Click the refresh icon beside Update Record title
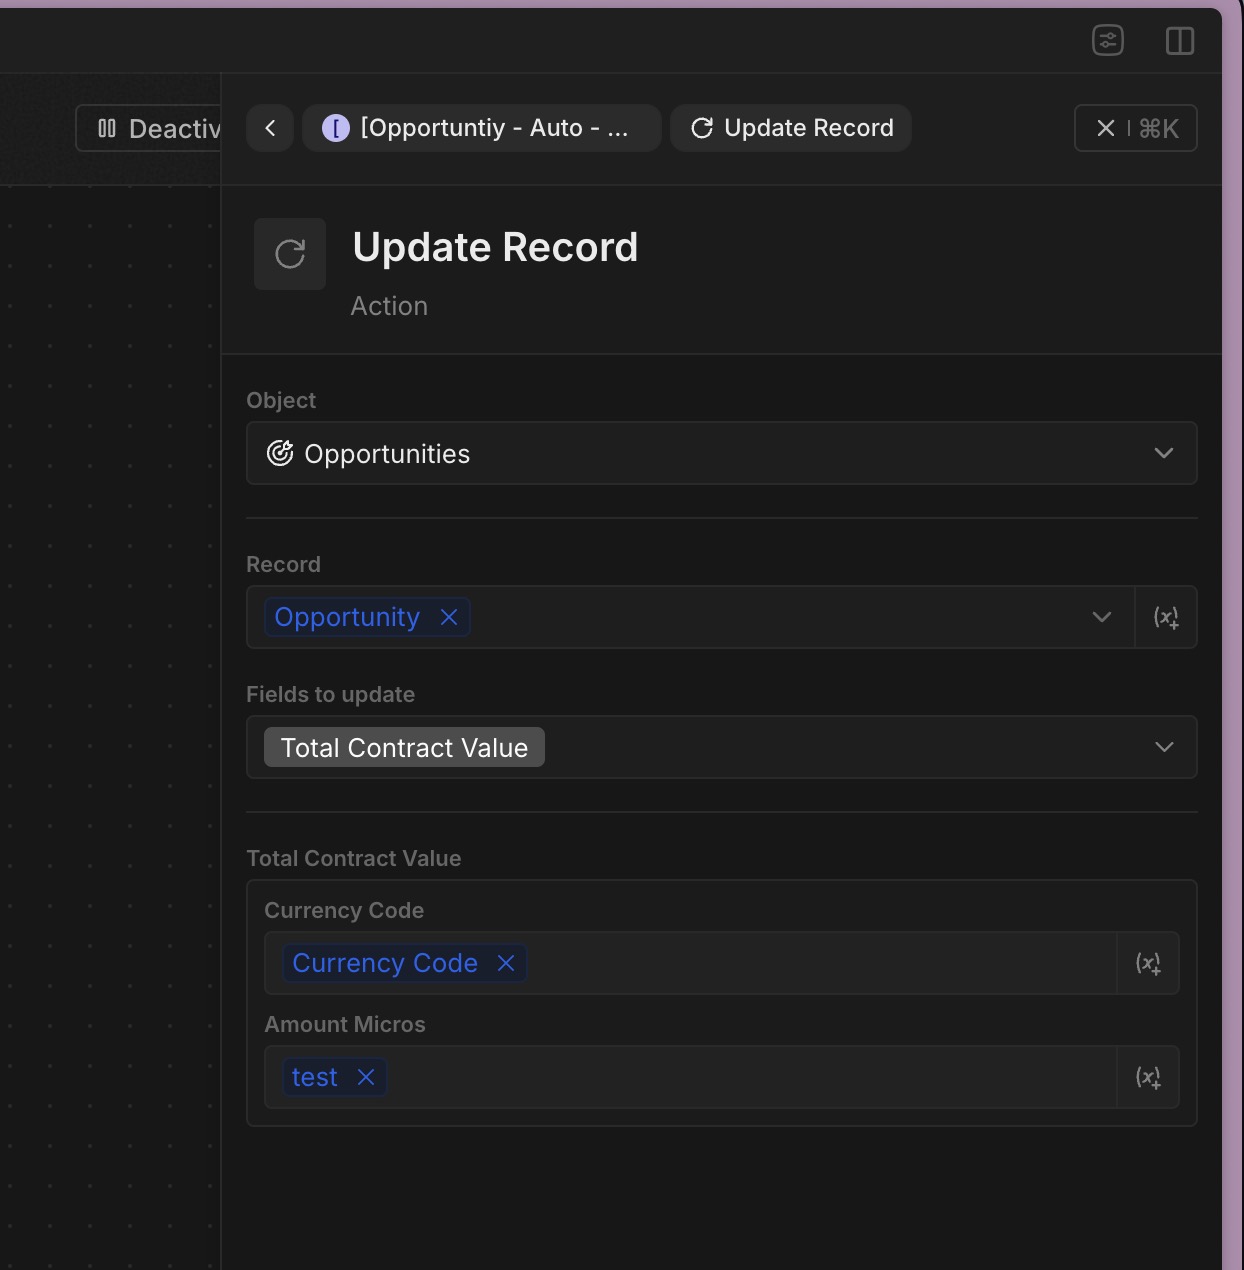 coord(290,254)
